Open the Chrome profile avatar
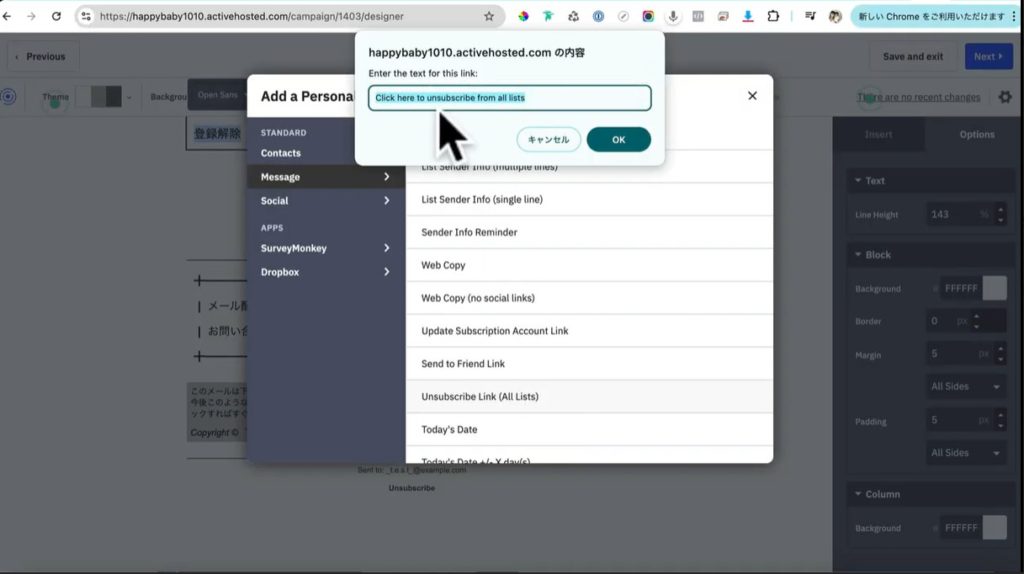 pyautogui.click(x=835, y=16)
